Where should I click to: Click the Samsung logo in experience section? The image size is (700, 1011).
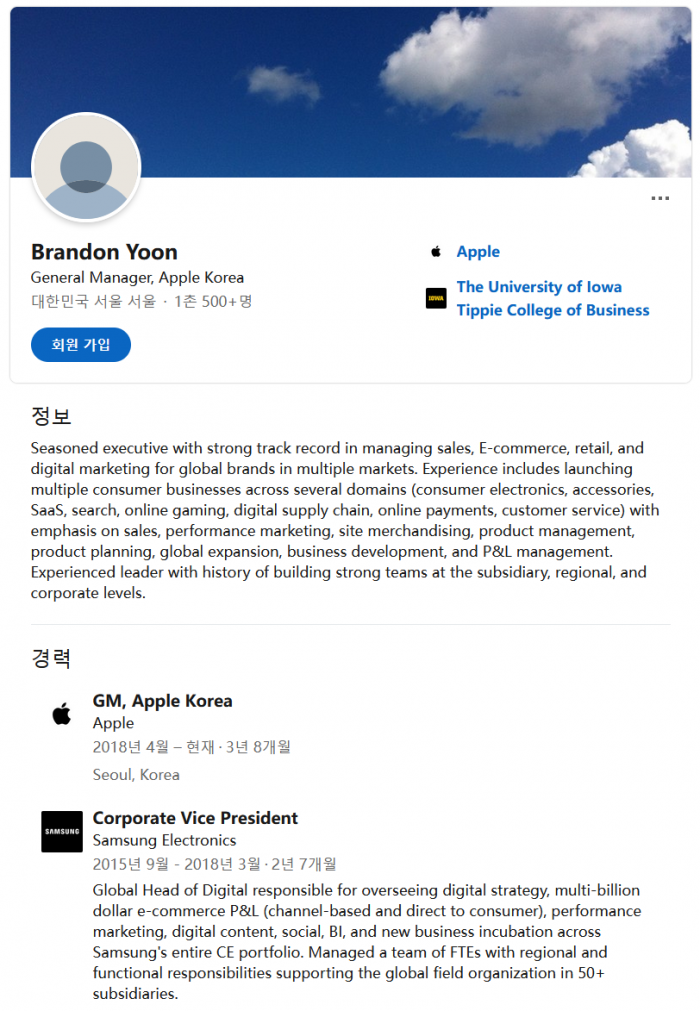point(62,831)
